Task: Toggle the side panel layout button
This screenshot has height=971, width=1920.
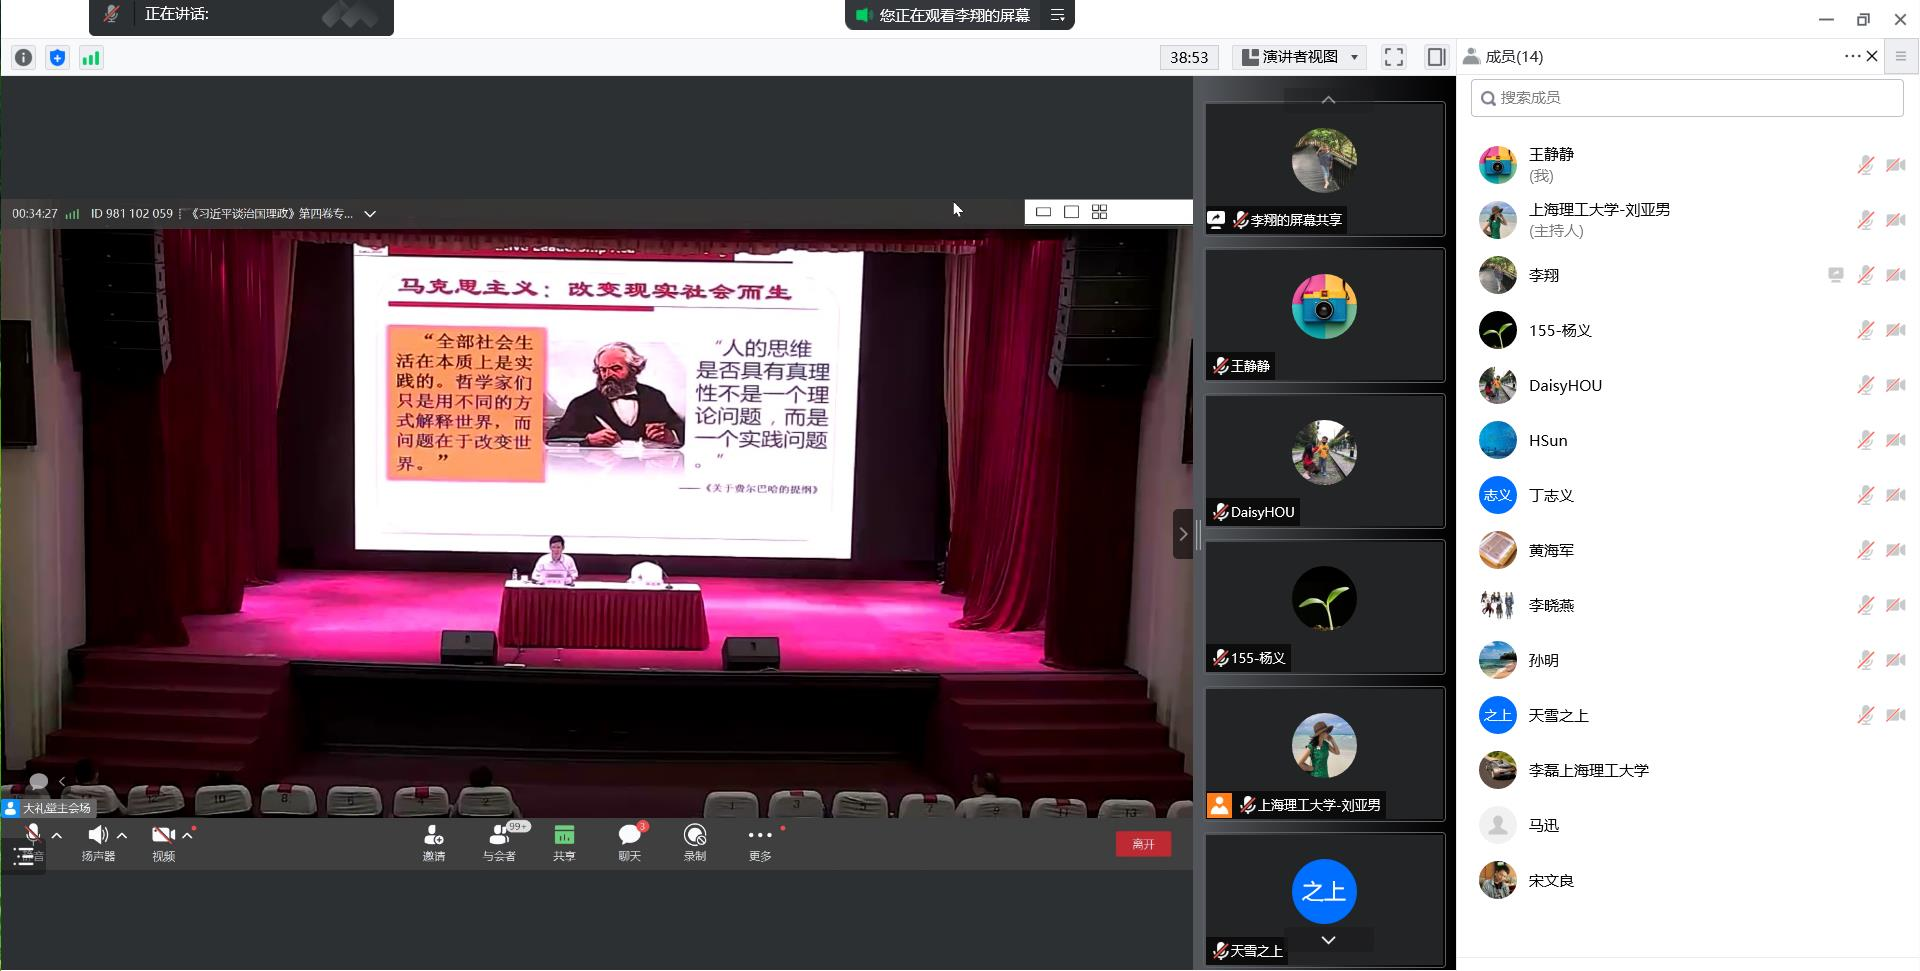Action: (1436, 57)
